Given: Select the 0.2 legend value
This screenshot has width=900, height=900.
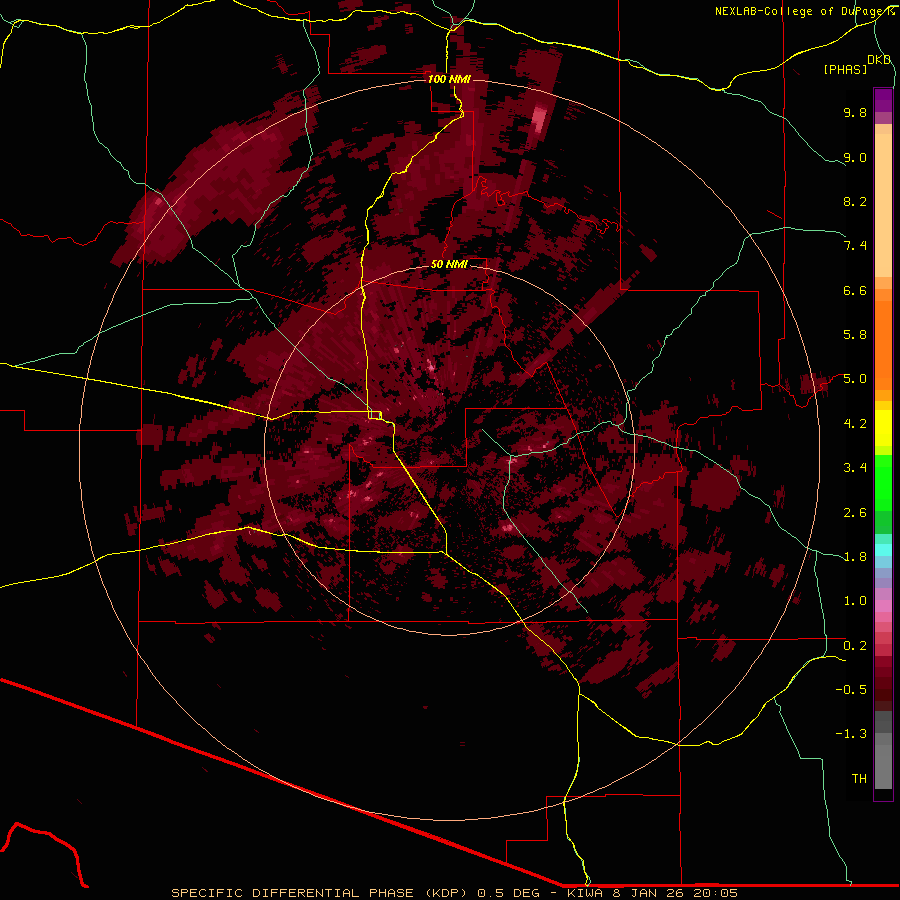Looking at the screenshot, I should point(855,646).
